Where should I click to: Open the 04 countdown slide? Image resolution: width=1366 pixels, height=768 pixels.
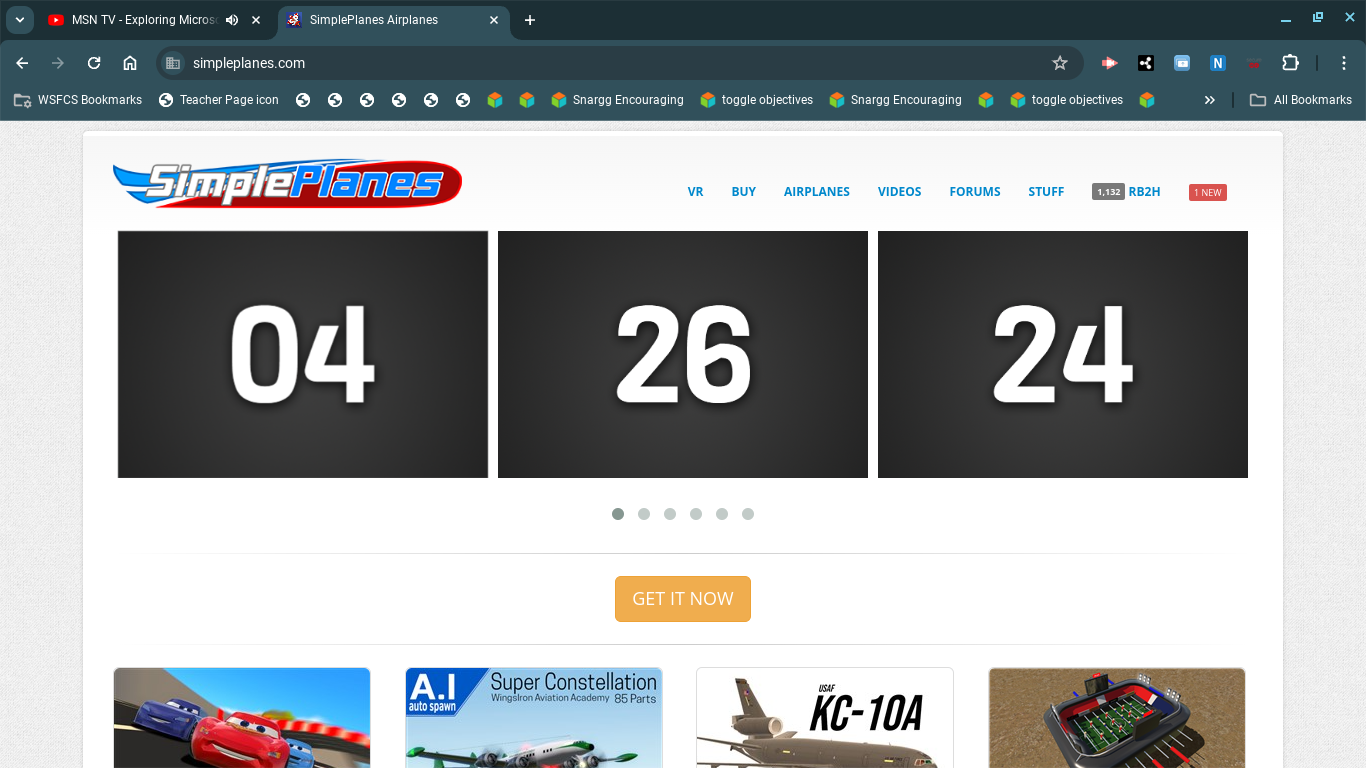pos(303,354)
